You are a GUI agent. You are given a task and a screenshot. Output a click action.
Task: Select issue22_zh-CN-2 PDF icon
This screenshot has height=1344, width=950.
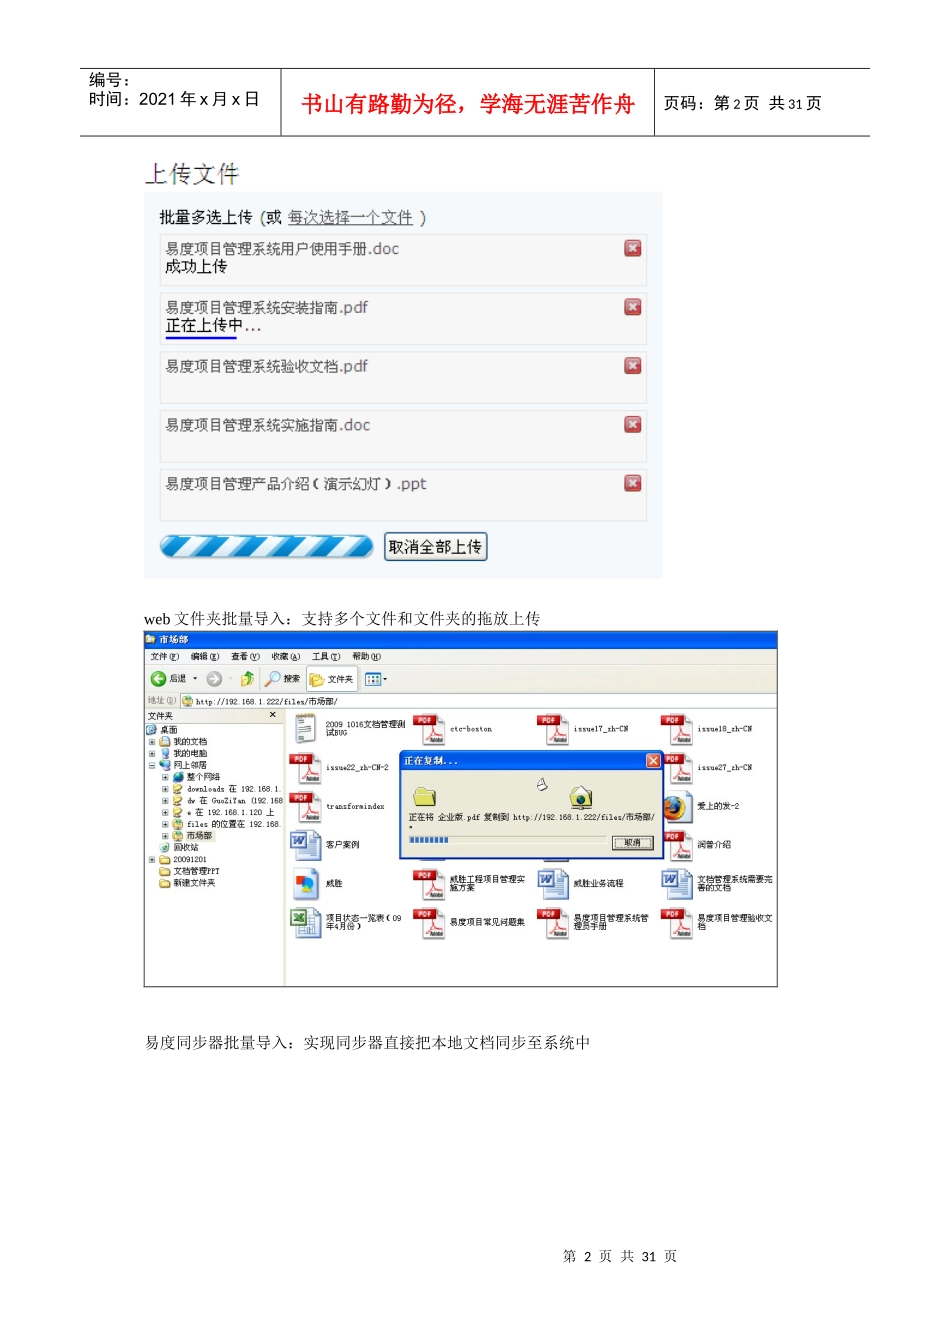(x=305, y=768)
